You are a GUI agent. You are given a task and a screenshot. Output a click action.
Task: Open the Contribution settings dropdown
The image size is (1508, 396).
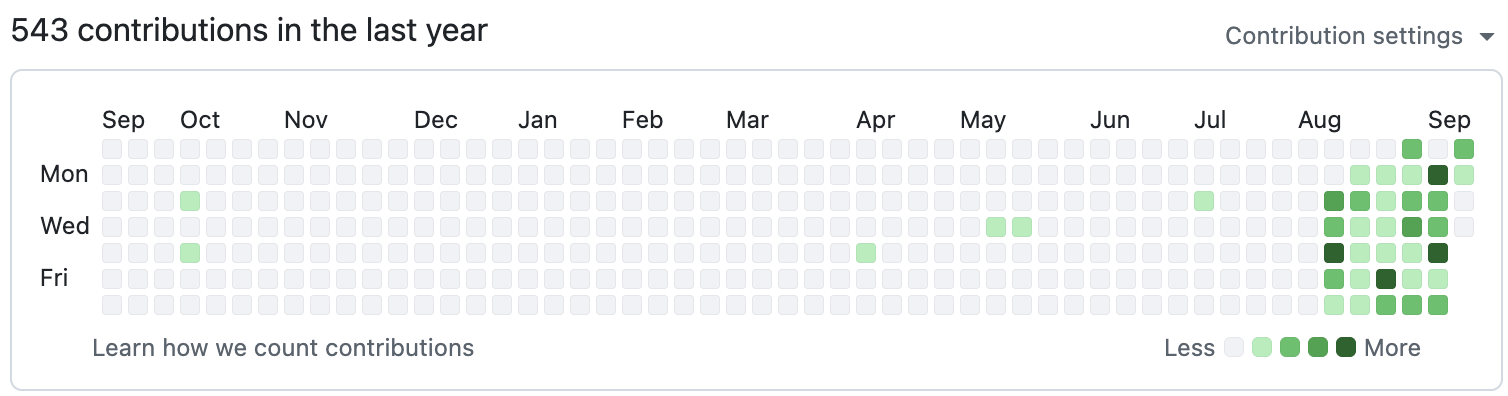coord(1358,37)
